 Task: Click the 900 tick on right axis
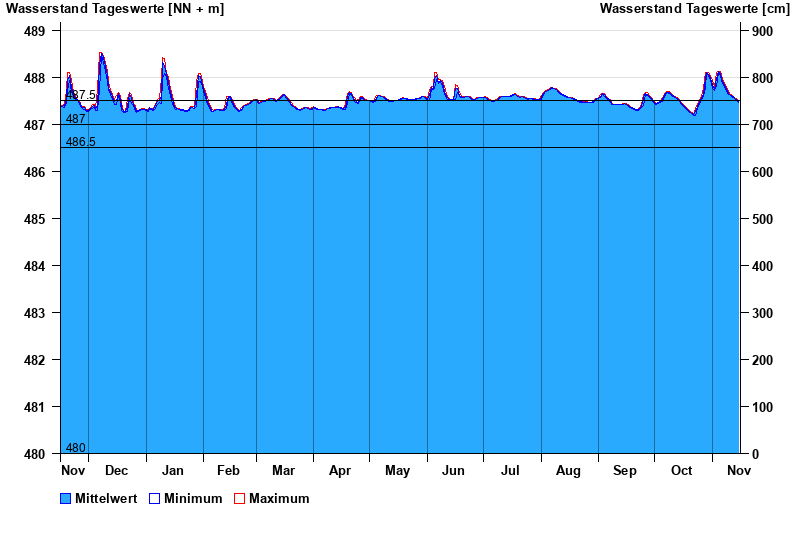click(763, 31)
